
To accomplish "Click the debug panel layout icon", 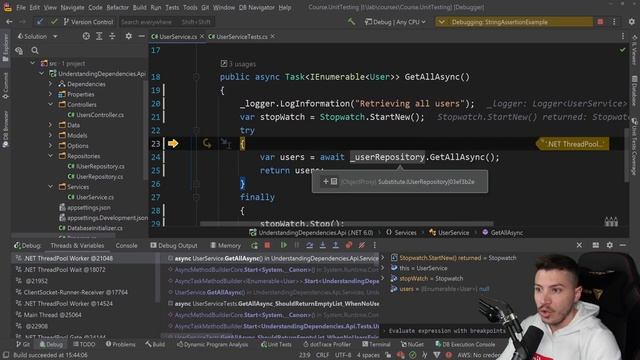I will pos(596,245).
